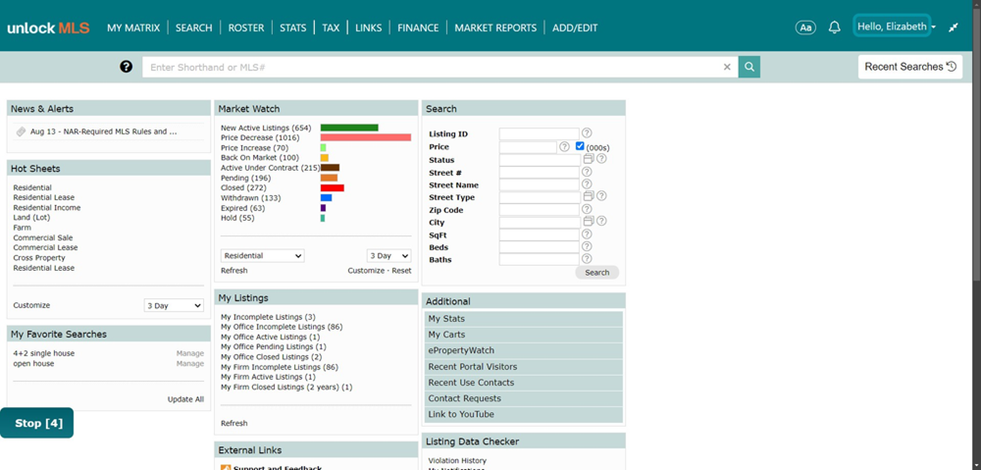The image size is (981, 470).
Task: Click the attachment icon beside Aug 13 alert
Action: (x=21, y=132)
